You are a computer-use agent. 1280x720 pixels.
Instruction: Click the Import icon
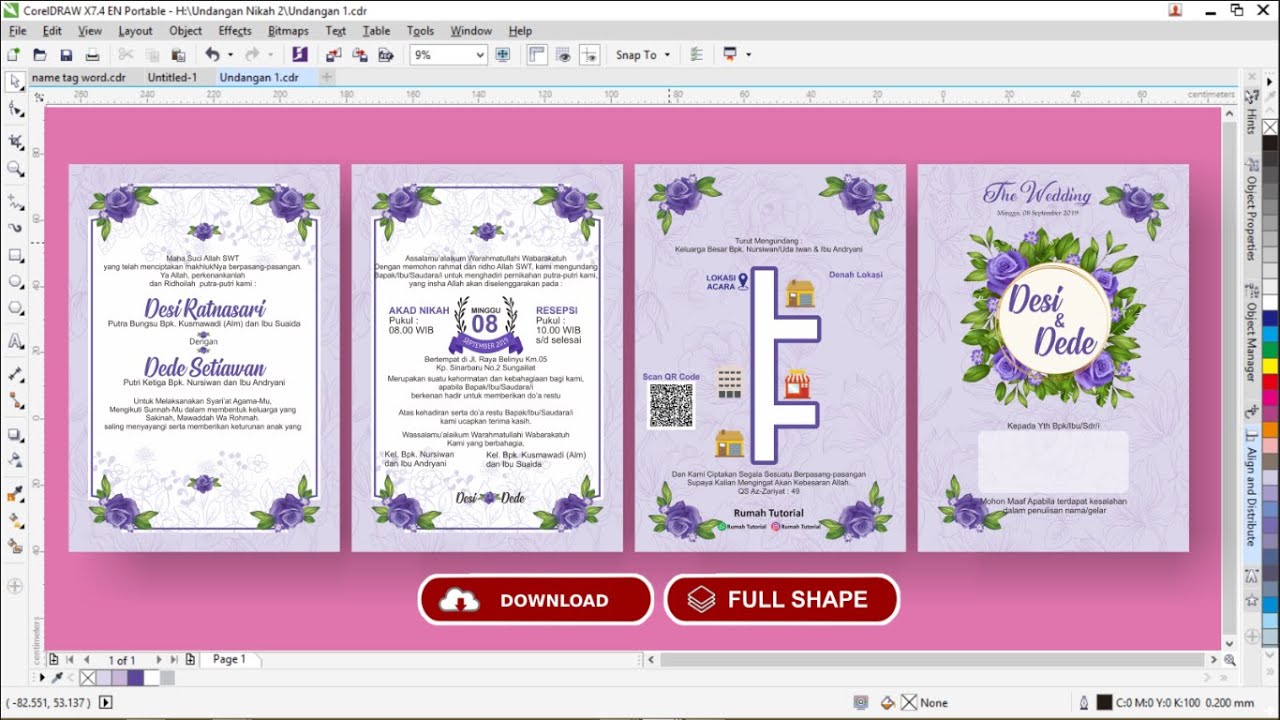333,55
